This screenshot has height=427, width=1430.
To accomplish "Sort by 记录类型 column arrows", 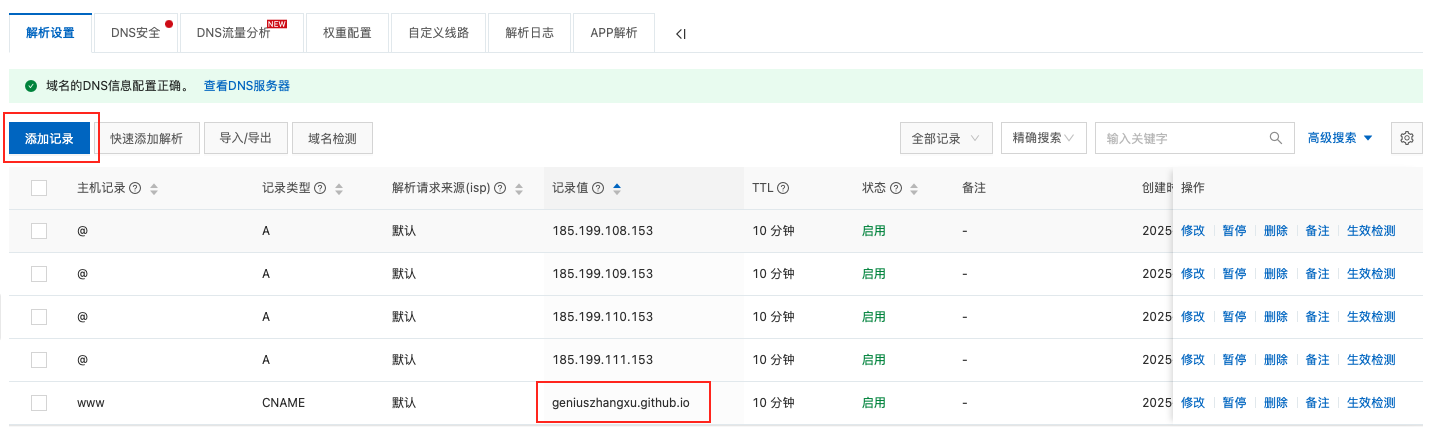I will tap(339, 189).
